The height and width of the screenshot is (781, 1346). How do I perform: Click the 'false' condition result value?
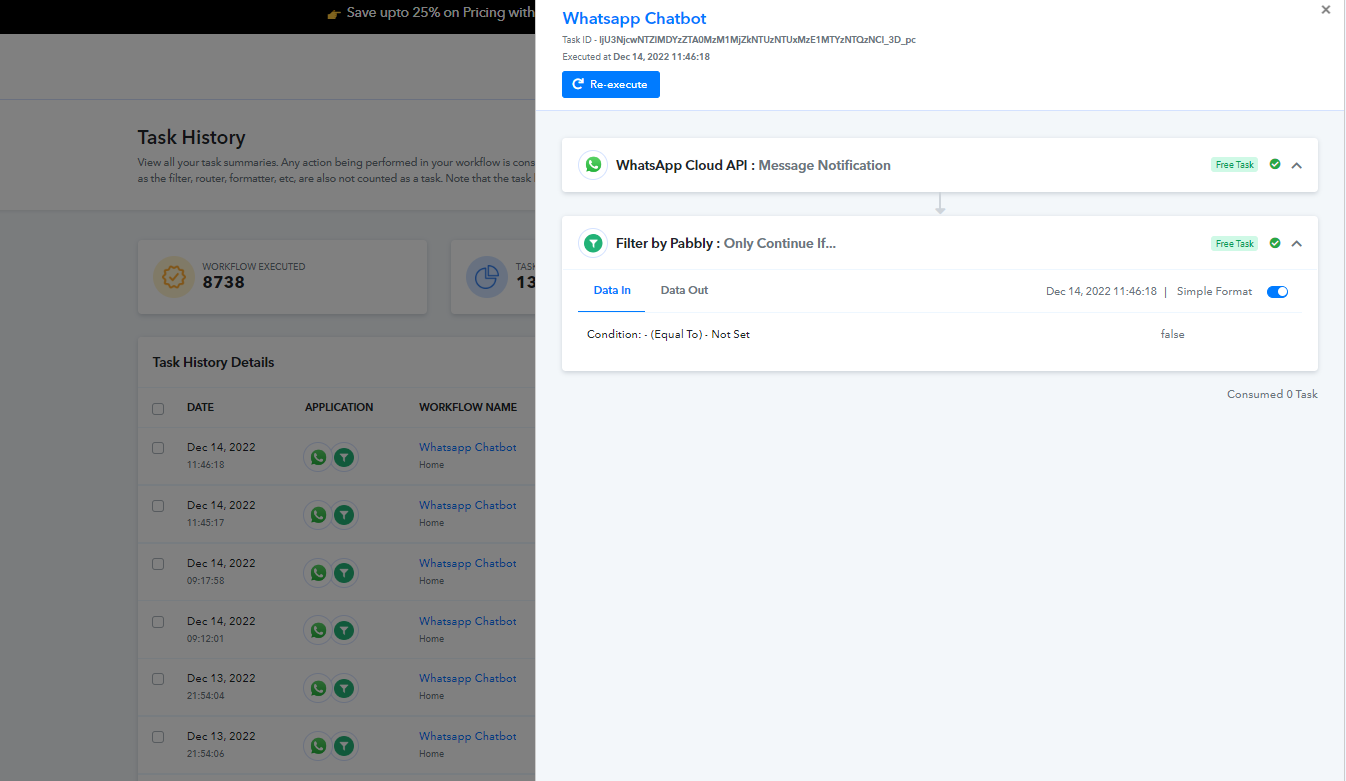pyautogui.click(x=1173, y=334)
